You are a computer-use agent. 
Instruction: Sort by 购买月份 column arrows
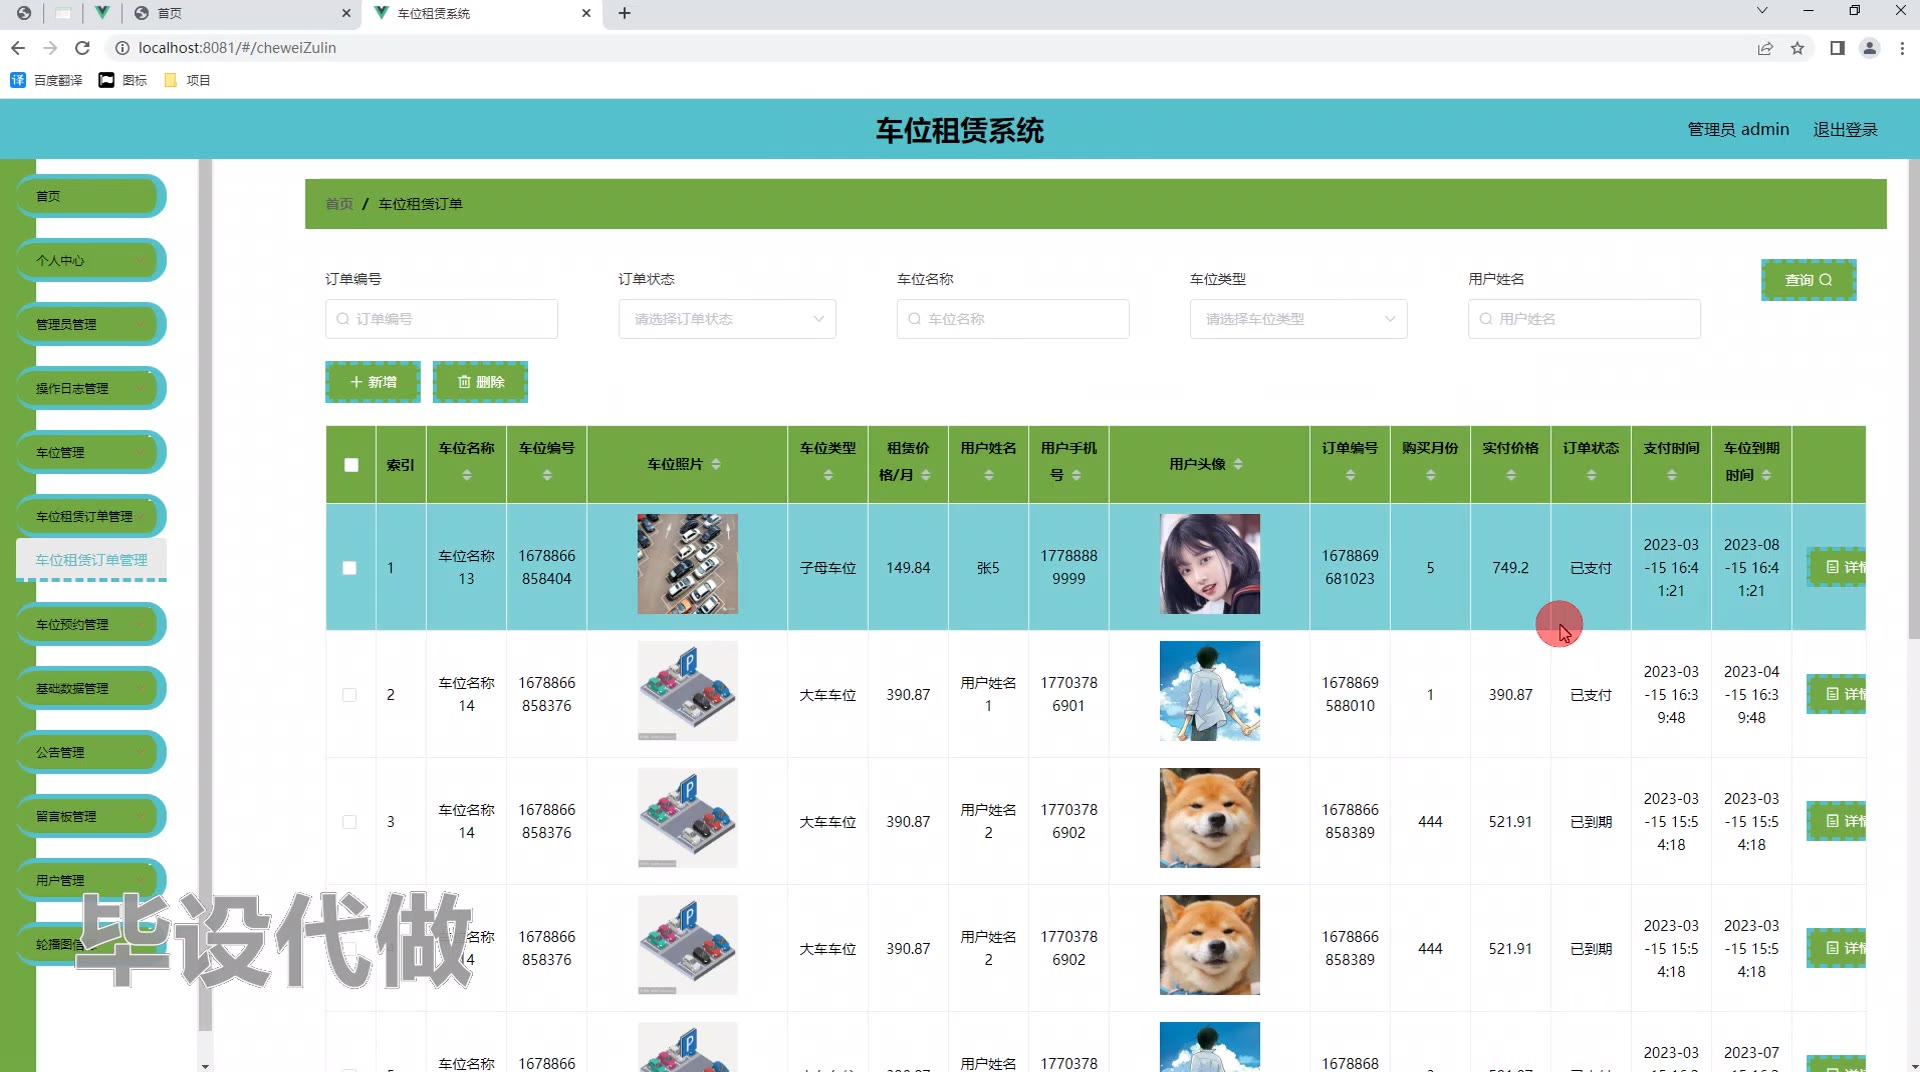click(1431, 476)
